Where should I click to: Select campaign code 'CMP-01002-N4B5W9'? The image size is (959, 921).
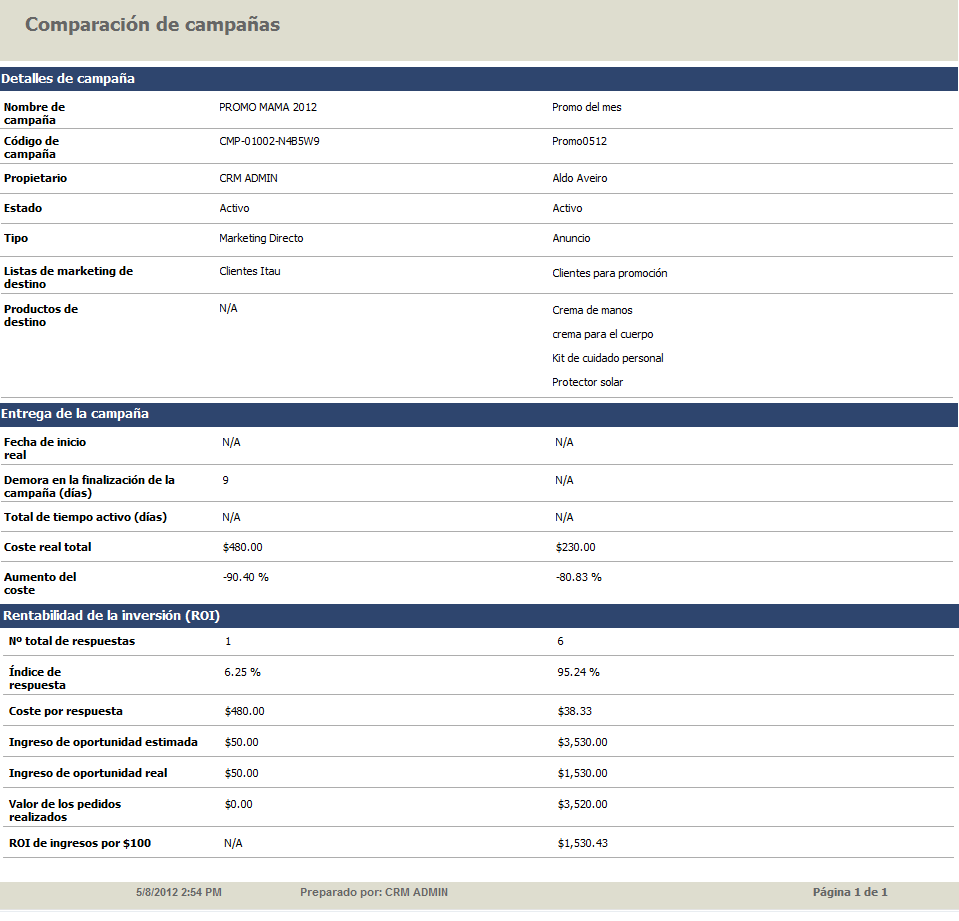[x=269, y=141]
